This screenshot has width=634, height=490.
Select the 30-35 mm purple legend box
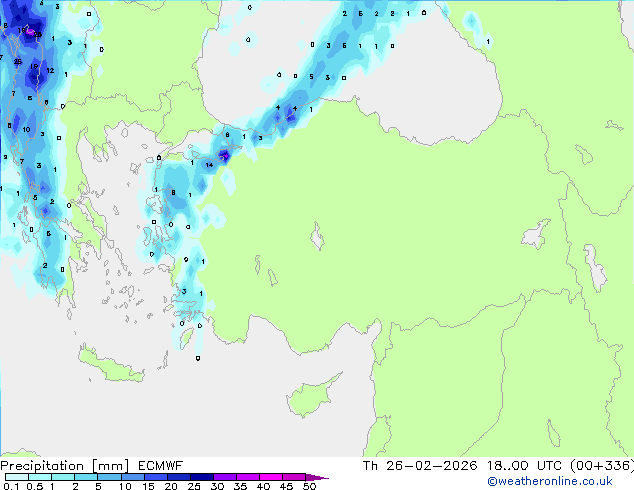point(225,477)
